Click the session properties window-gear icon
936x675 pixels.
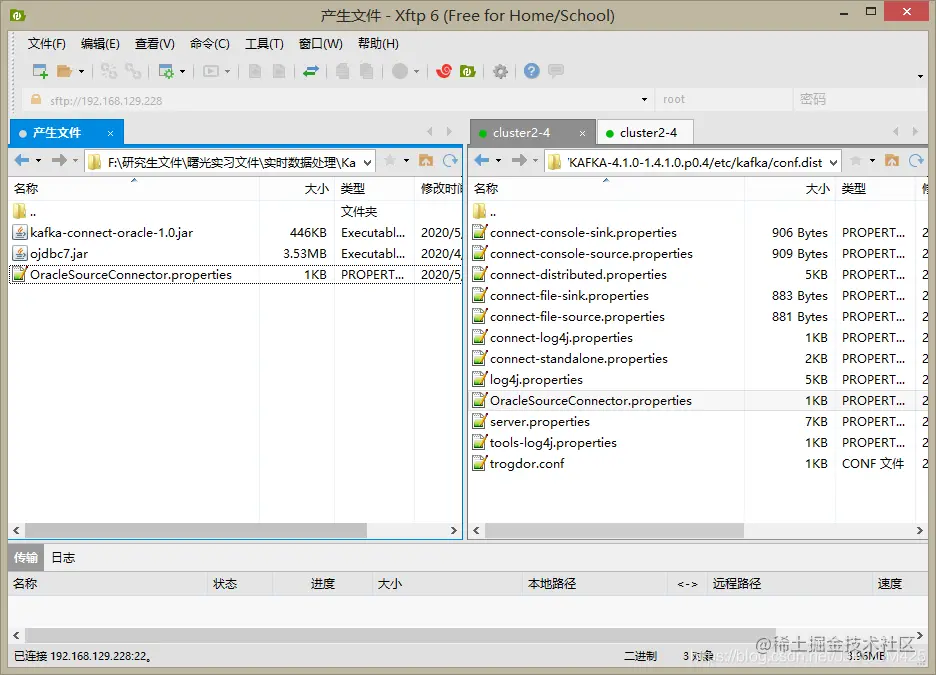pyautogui.click(x=166, y=71)
